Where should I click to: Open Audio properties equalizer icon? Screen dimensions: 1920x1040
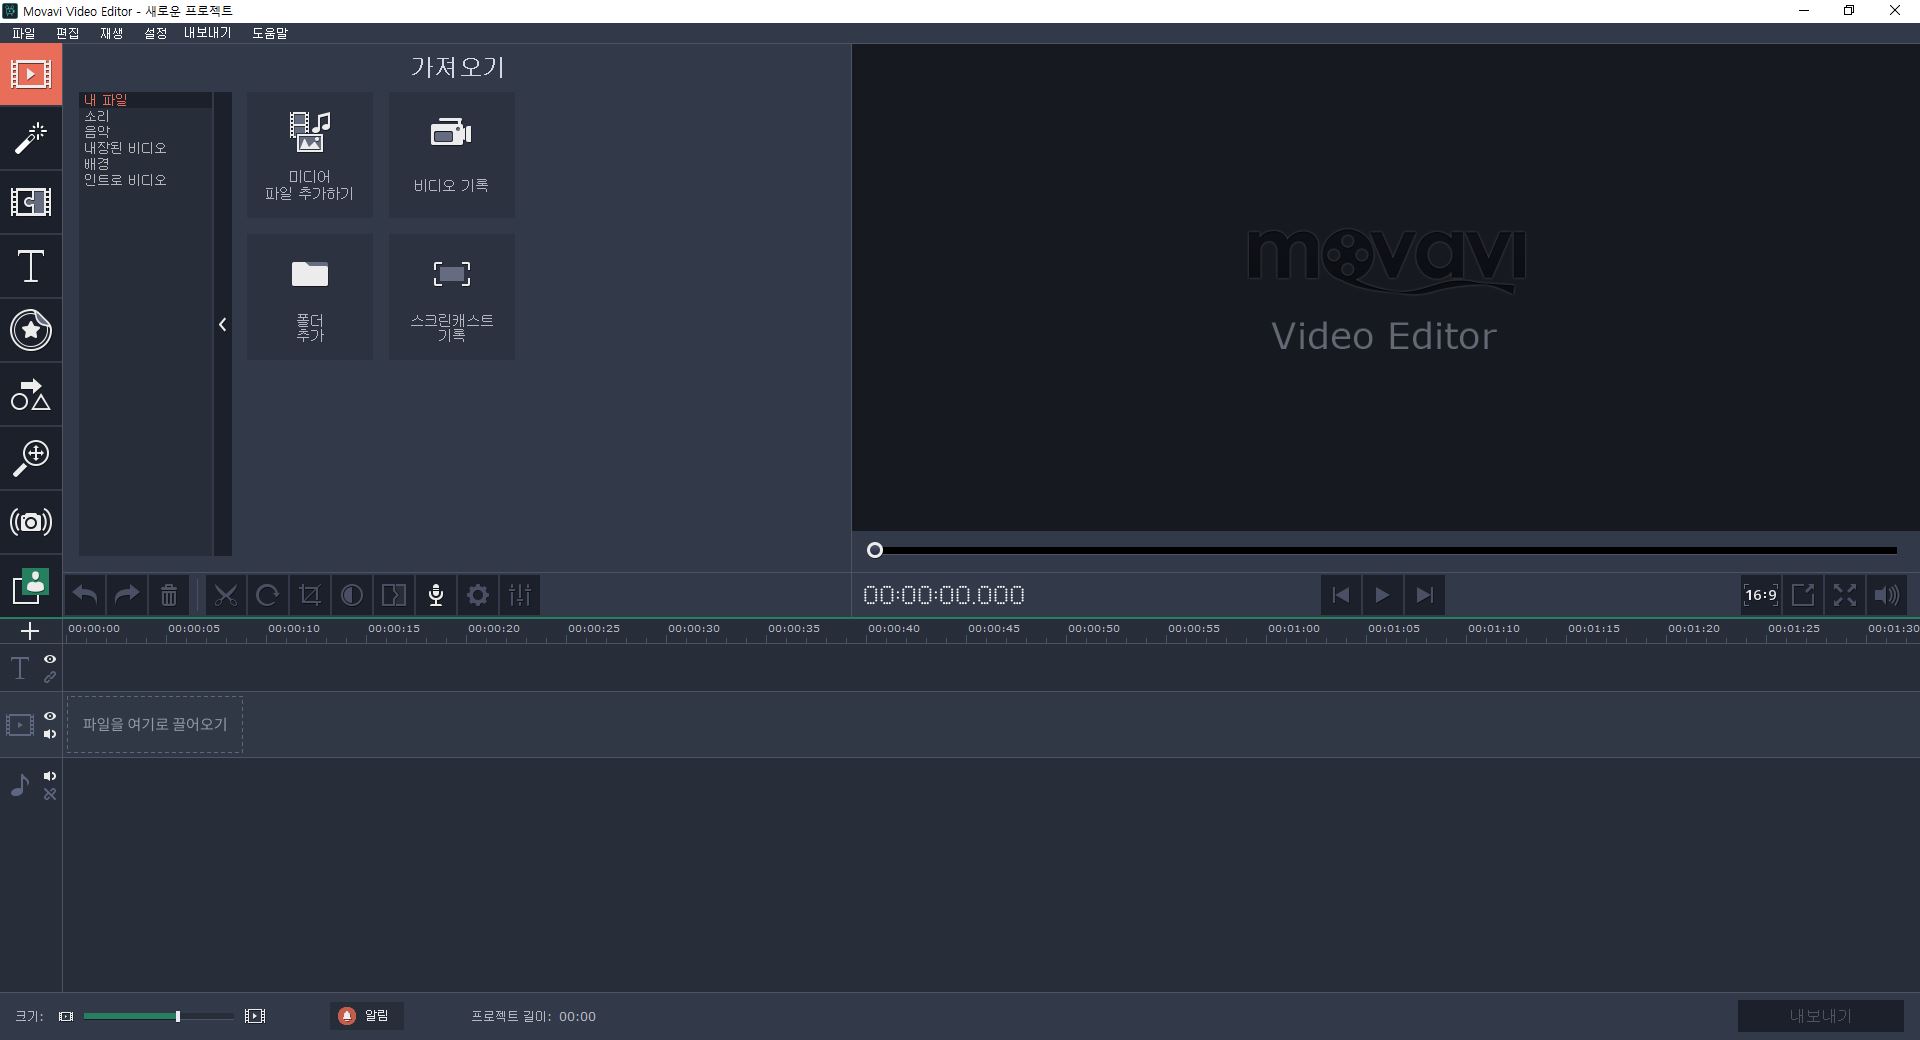point(520,595)
